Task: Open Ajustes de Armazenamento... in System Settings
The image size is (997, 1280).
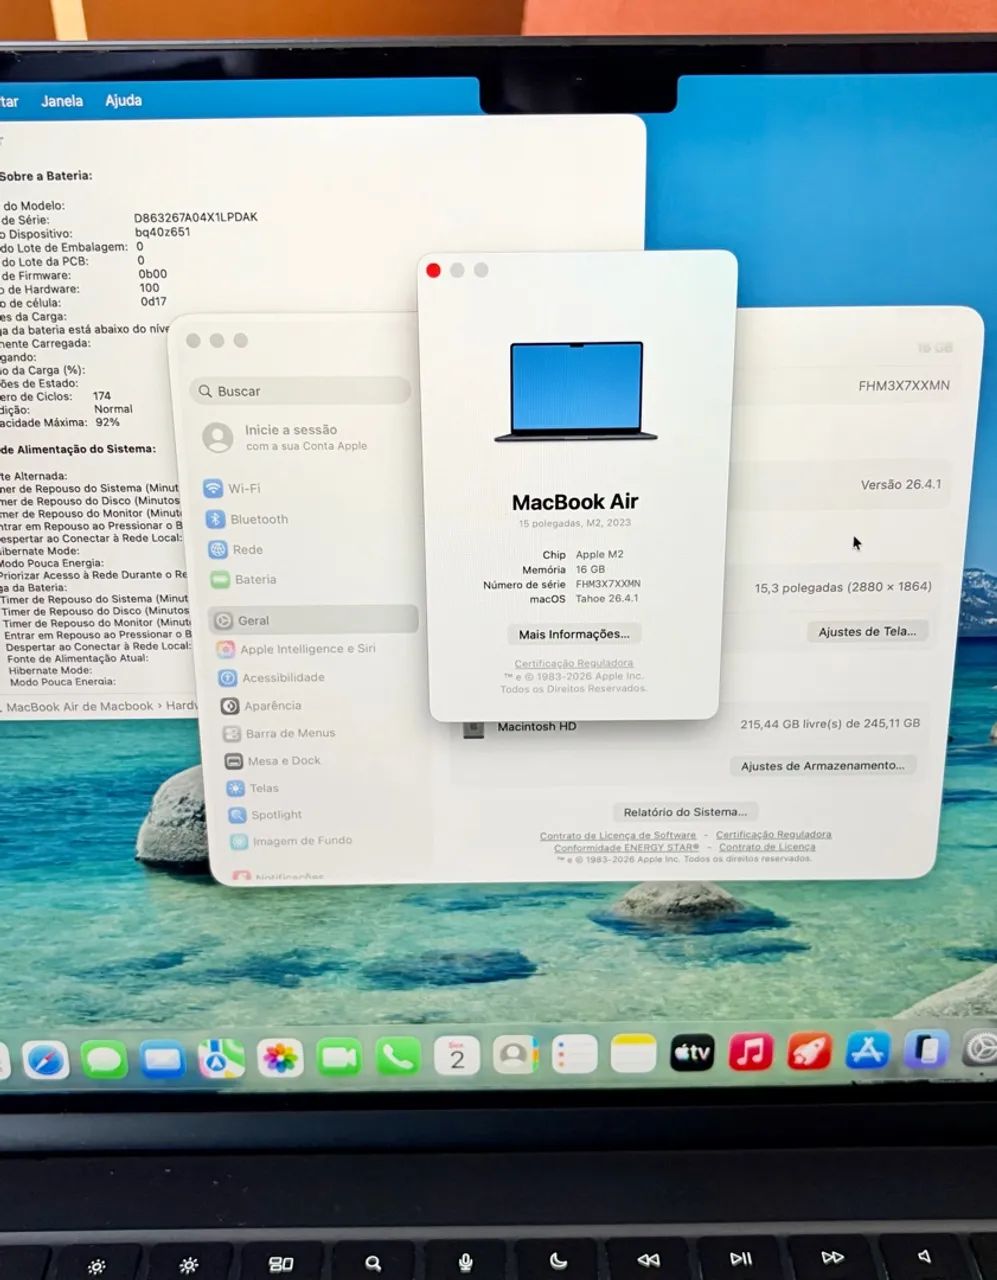Action: click(x=822, y=765)
